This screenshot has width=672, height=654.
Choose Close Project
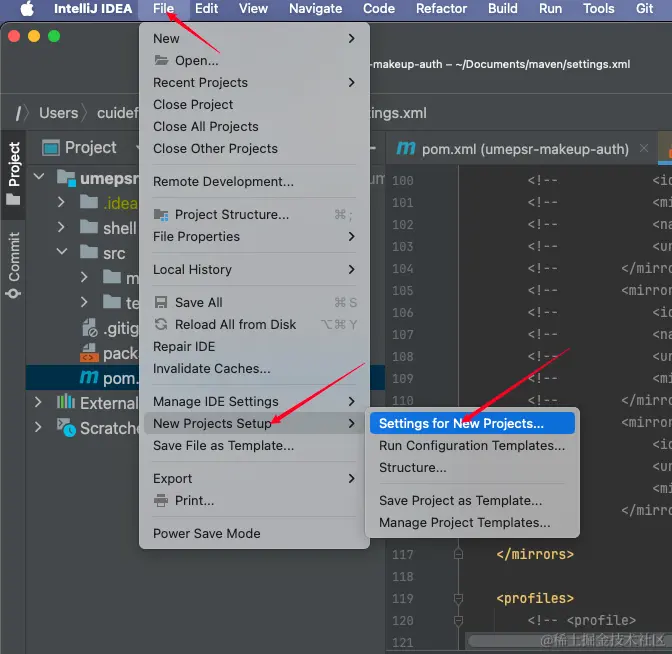(193, 105)
